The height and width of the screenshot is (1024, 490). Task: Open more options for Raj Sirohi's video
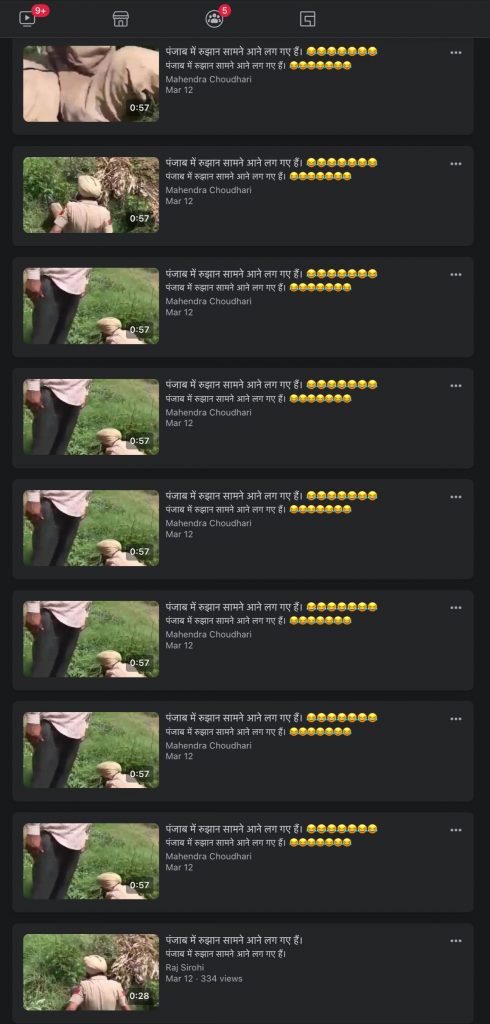point(456,940)
